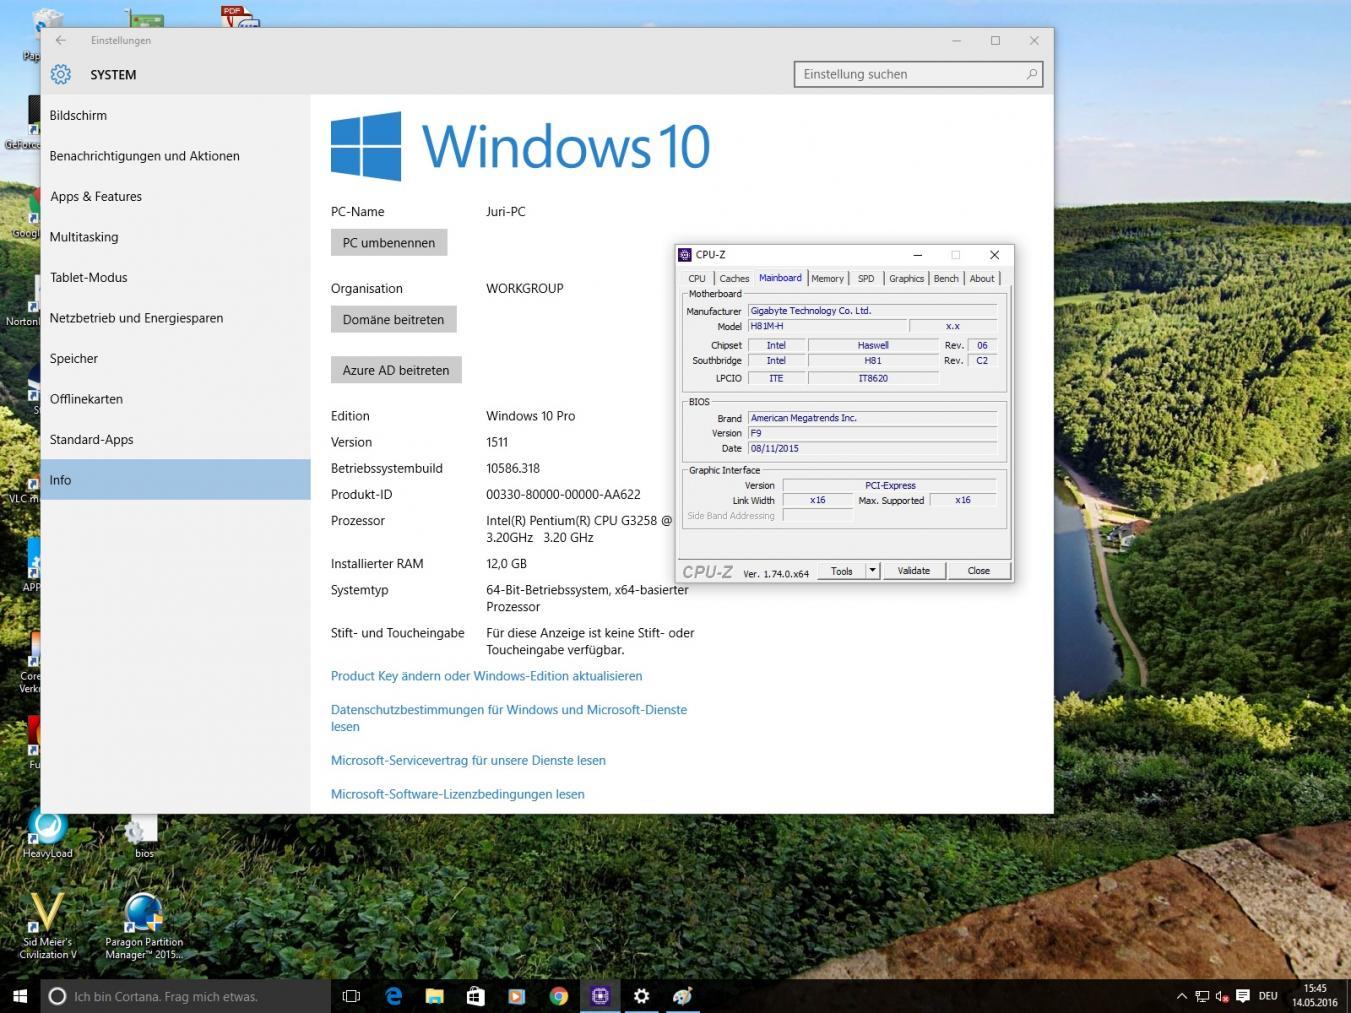Open Paragon Partition Manager 2015 shortcut
The height and width of the screenshot is (1013, 1351).
(144, 927)
